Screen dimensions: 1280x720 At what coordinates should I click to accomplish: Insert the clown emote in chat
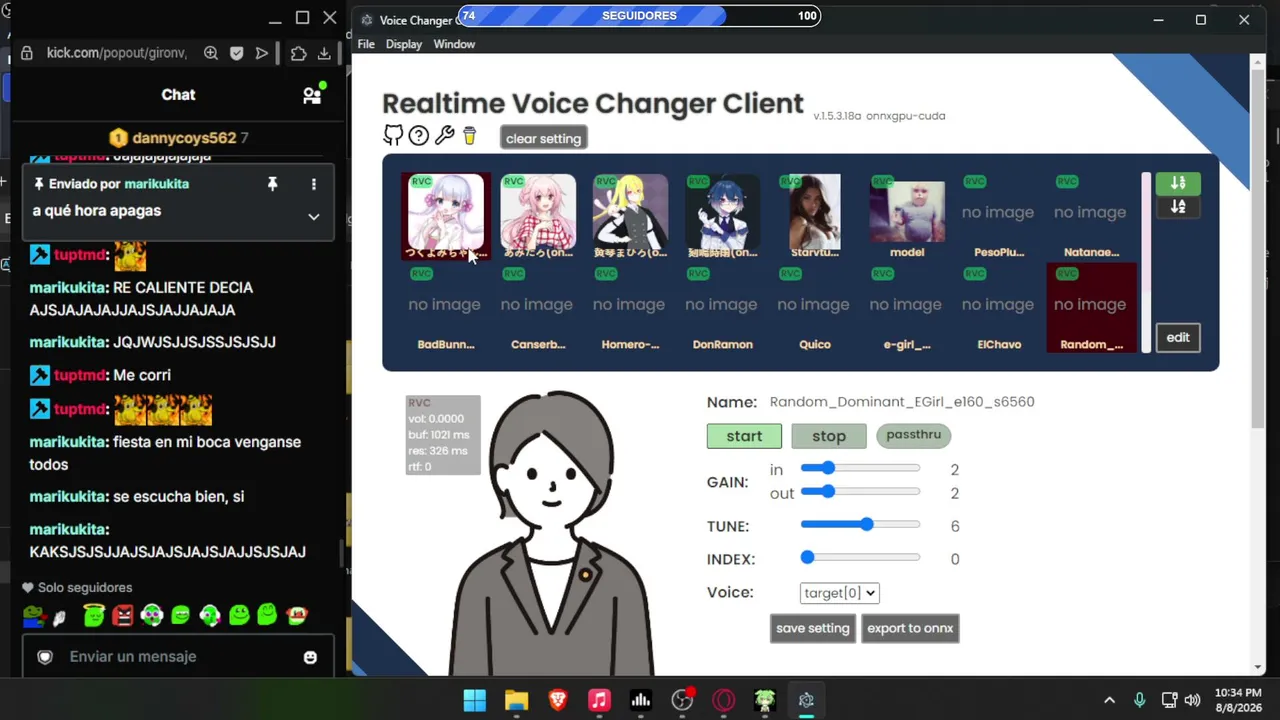[x=296, y=616]
